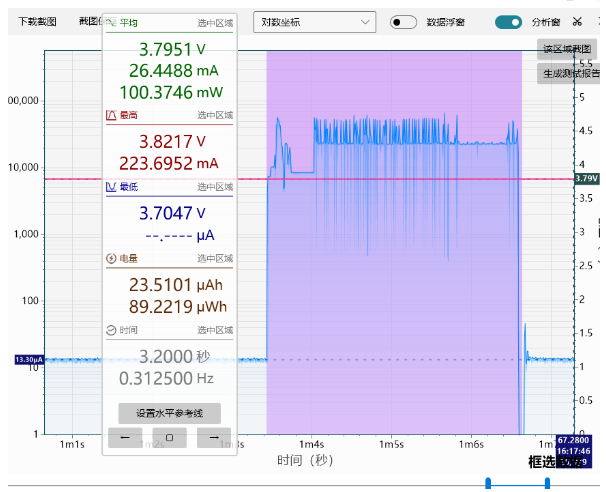The width and height of the screenshot is (606, 492).
Task: Click the 设置水平参考线 button
Action: tap(169, 414)
